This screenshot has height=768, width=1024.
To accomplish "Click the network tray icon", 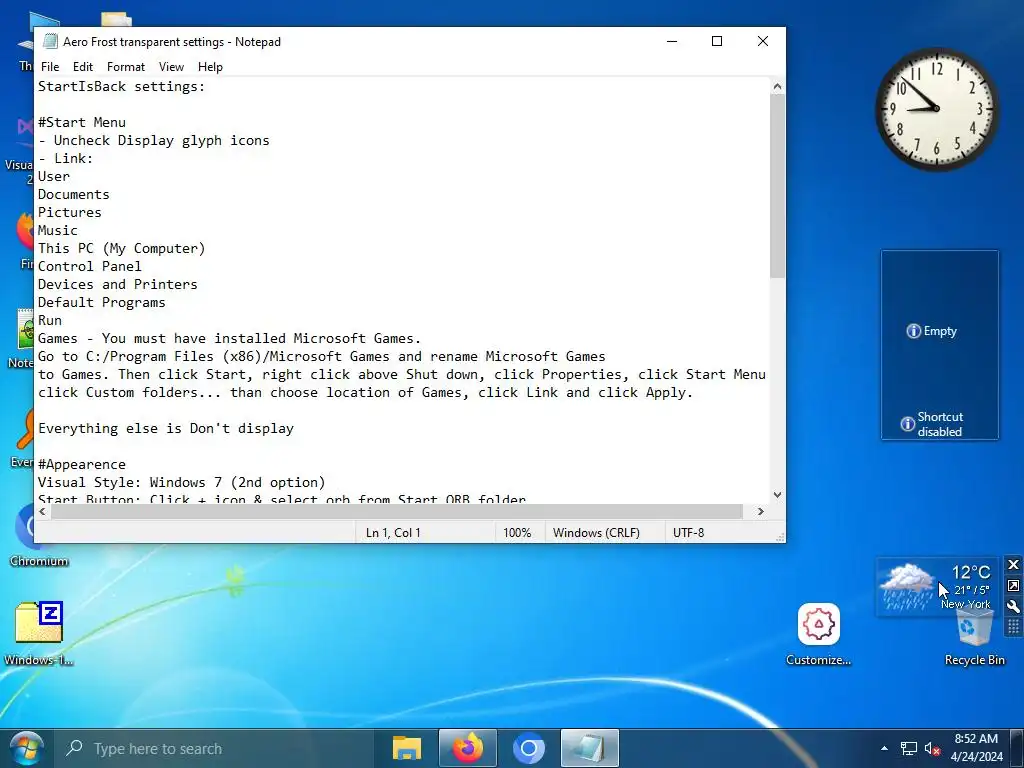I will point(908,748).
